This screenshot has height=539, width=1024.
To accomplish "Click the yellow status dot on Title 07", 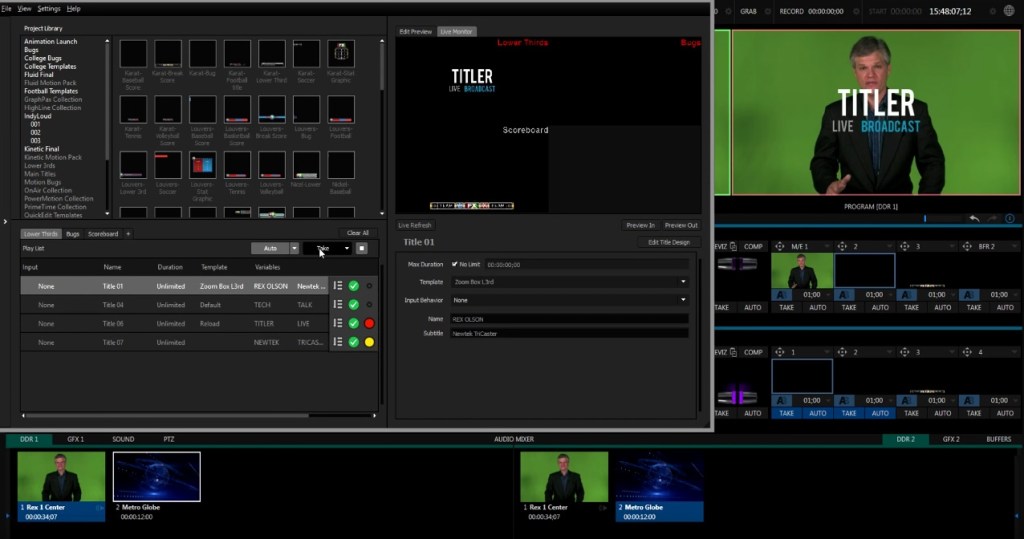I will coord(369,342).
